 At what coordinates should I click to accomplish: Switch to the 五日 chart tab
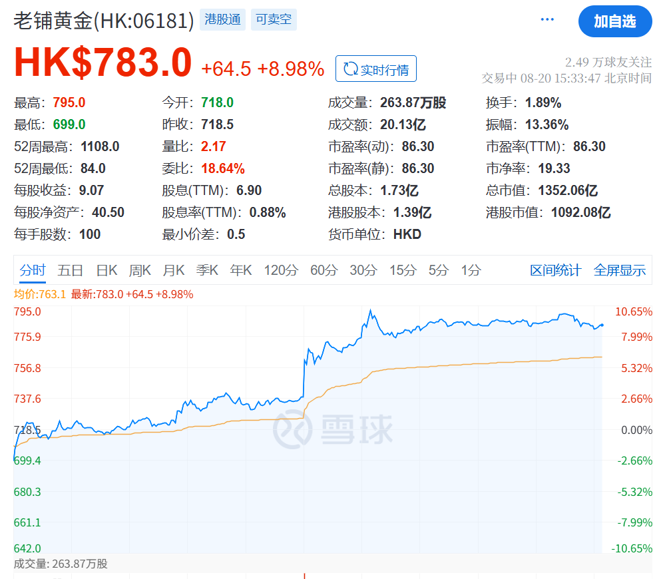click(70, 270)
